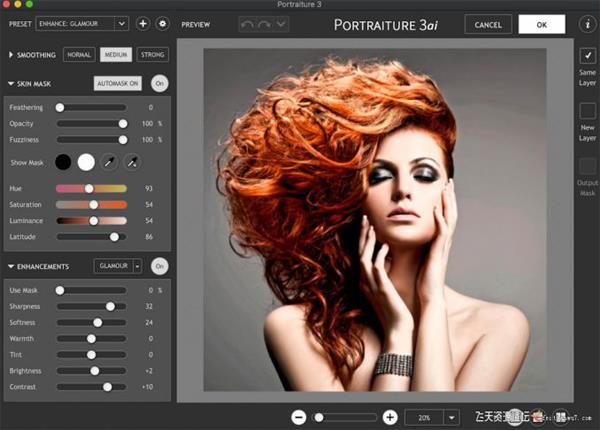Image resolution: width=600 pixels, height=430 pixels.
Task: Toggle the Enhancements On switch
Action: tap(159, 266)
